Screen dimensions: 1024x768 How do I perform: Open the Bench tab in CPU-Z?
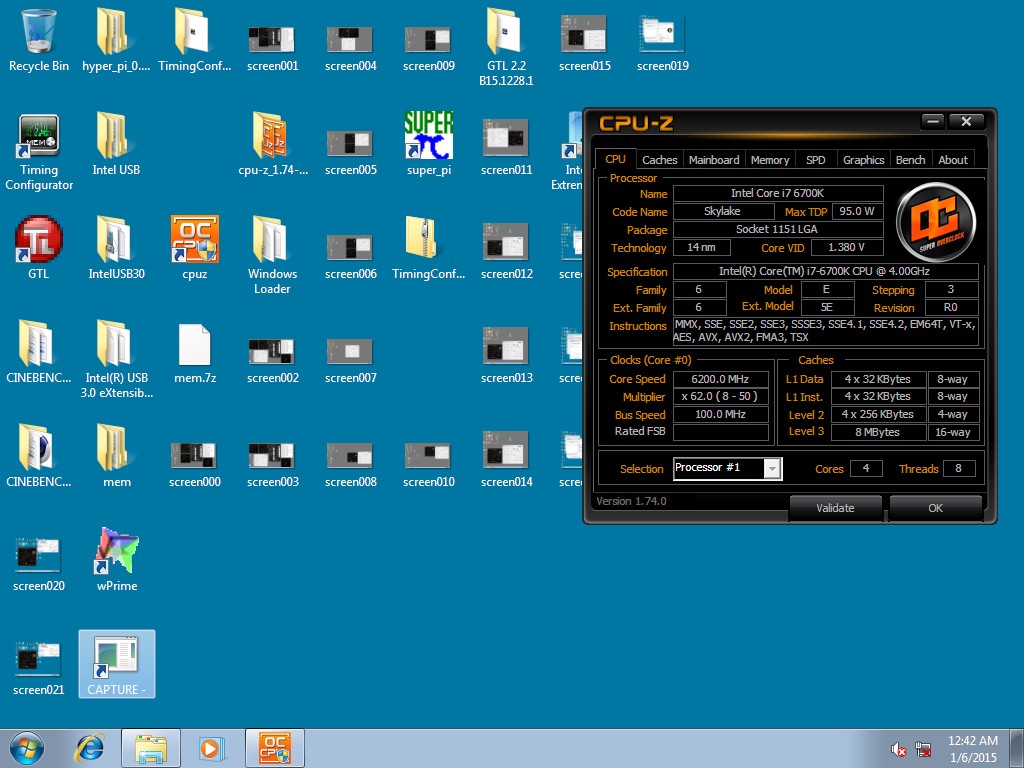[x=910, y=160]
